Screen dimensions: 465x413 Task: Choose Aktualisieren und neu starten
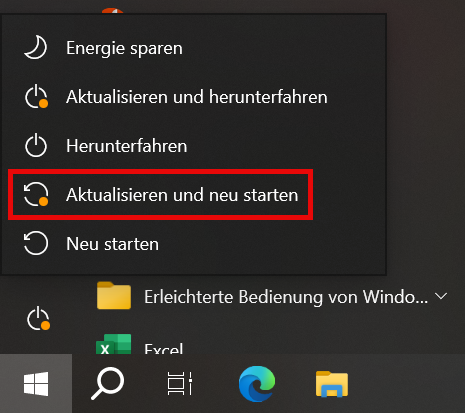[x=194, y=195]
